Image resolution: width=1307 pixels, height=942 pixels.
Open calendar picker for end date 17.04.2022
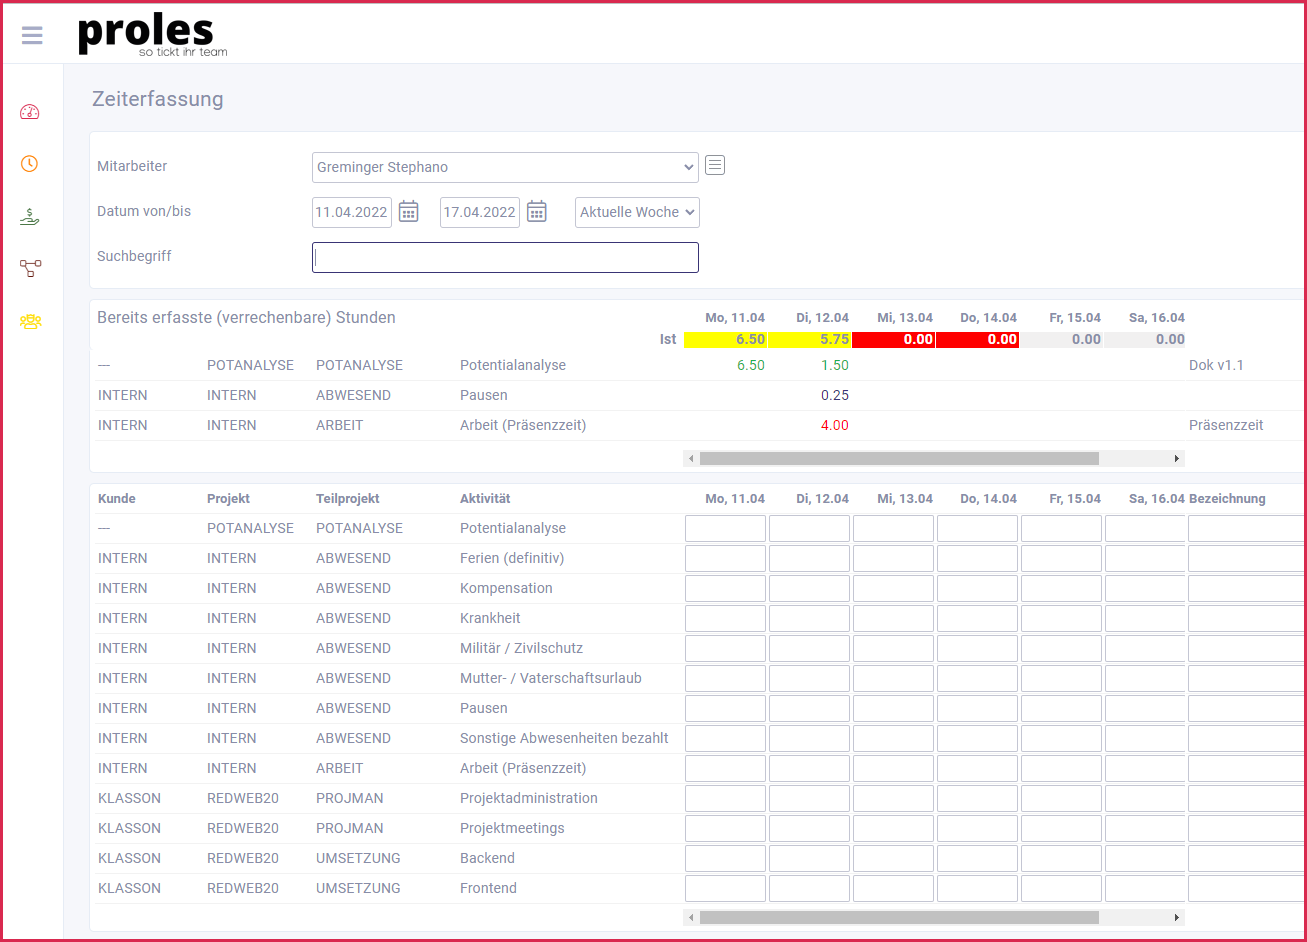[537, 211]
